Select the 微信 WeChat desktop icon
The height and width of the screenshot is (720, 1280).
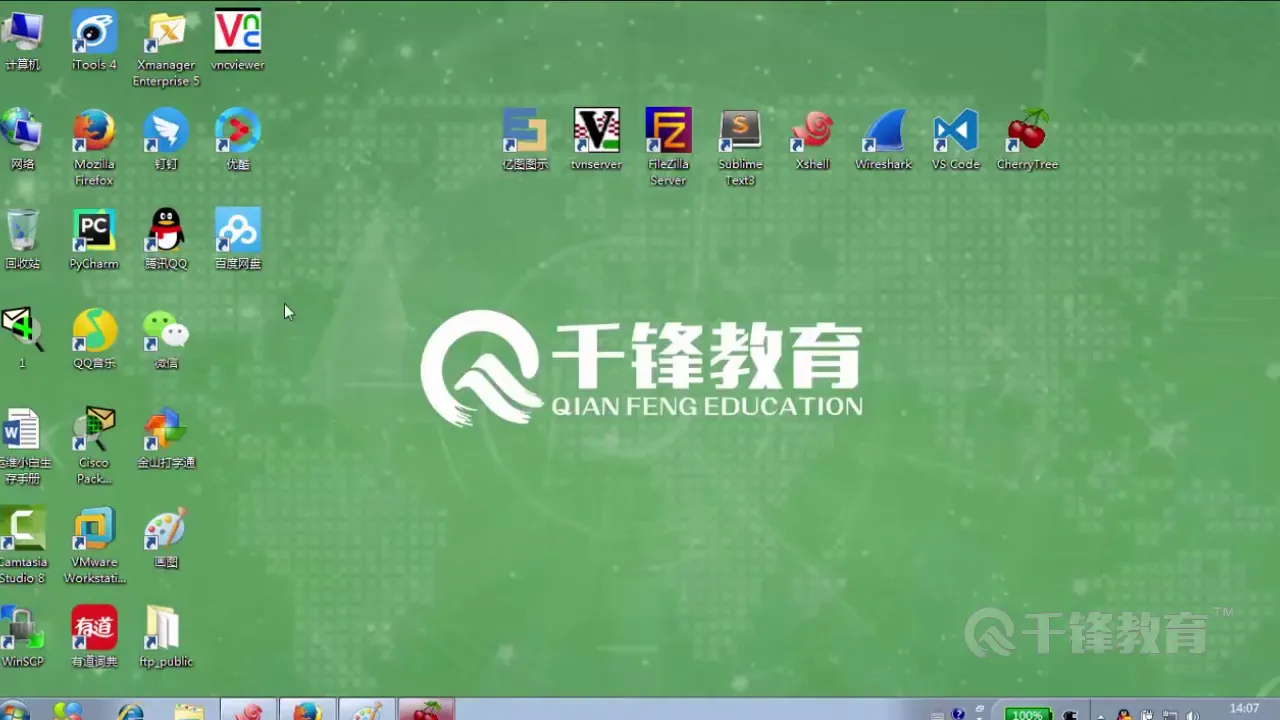coord(166,338)
